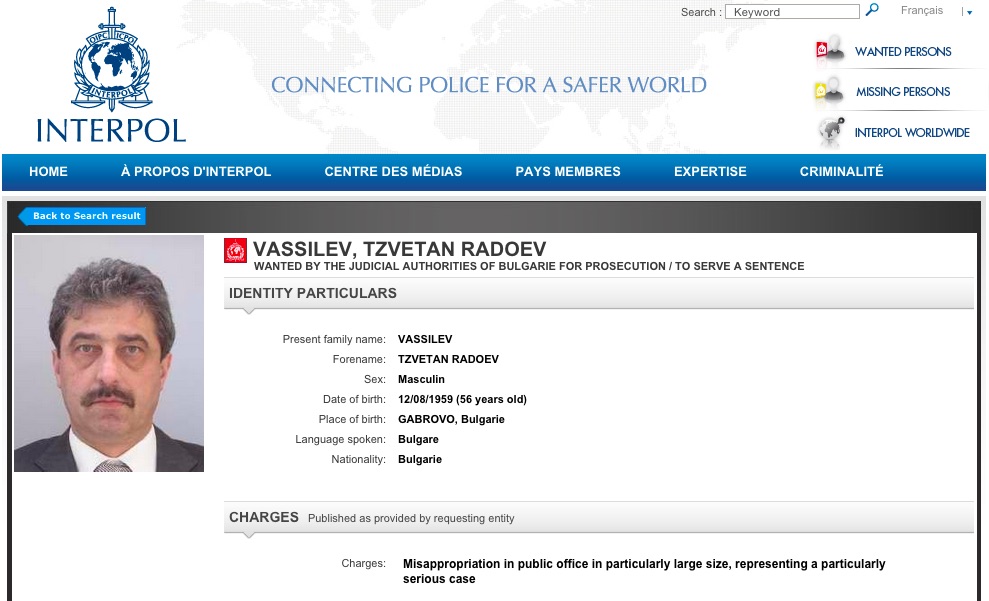
Task: Click the red notice icon beside the name
Action: (235, 250)
